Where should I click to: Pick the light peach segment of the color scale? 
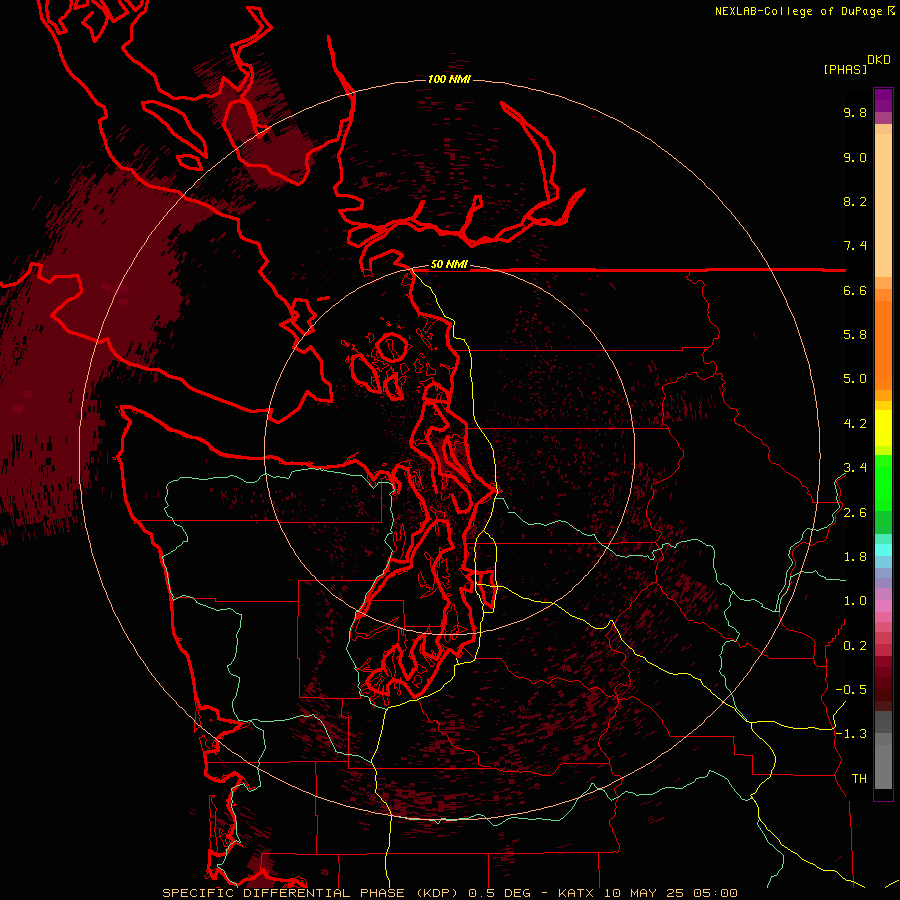[883, 205]
